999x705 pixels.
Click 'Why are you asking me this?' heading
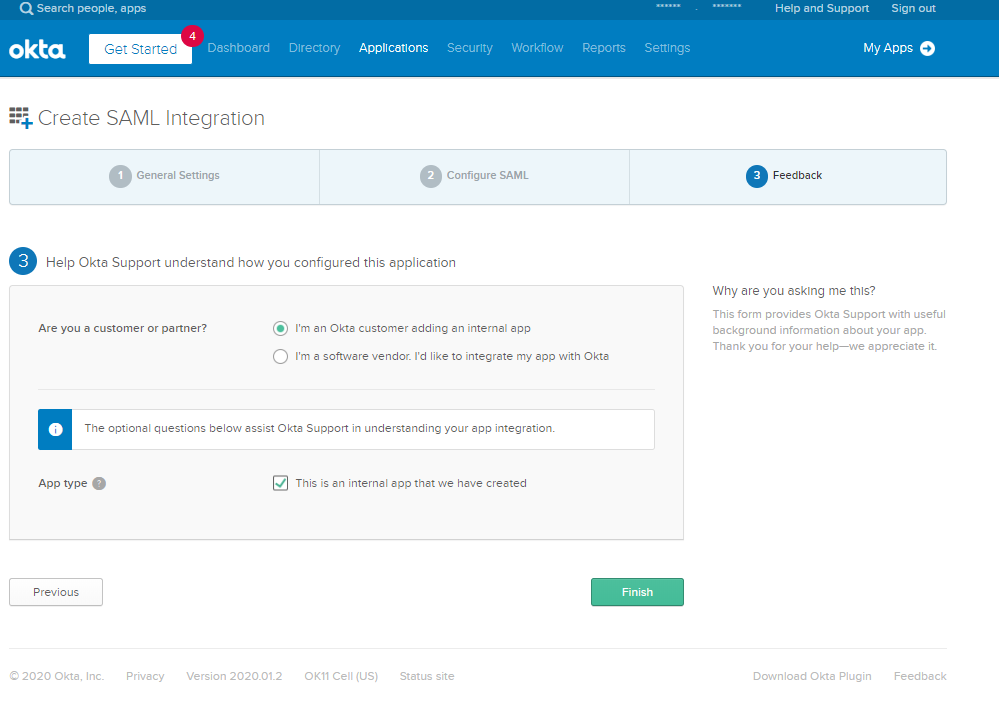794,291
